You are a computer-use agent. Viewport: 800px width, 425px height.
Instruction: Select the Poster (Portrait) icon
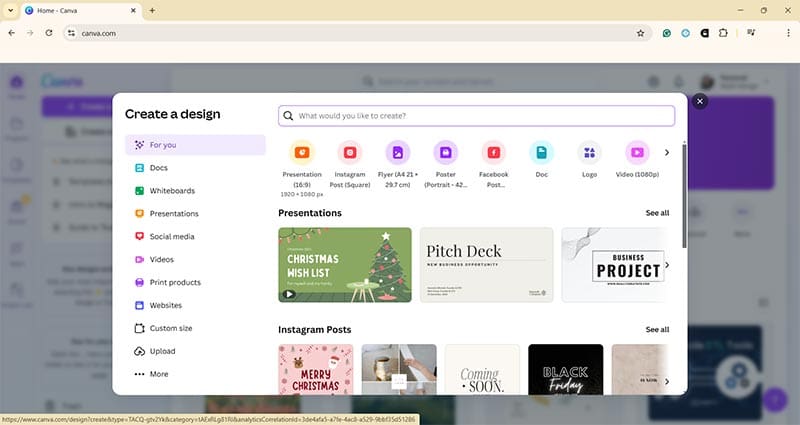pyautogui.click(x=446, y=153)
